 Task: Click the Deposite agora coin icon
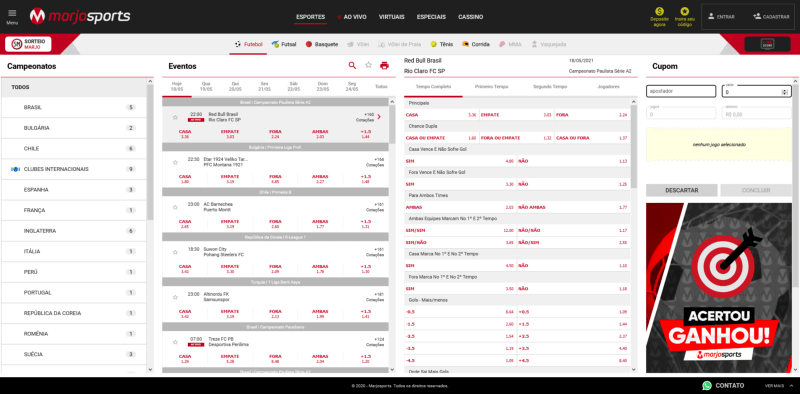pyautogui.click(x=659, y=11)
